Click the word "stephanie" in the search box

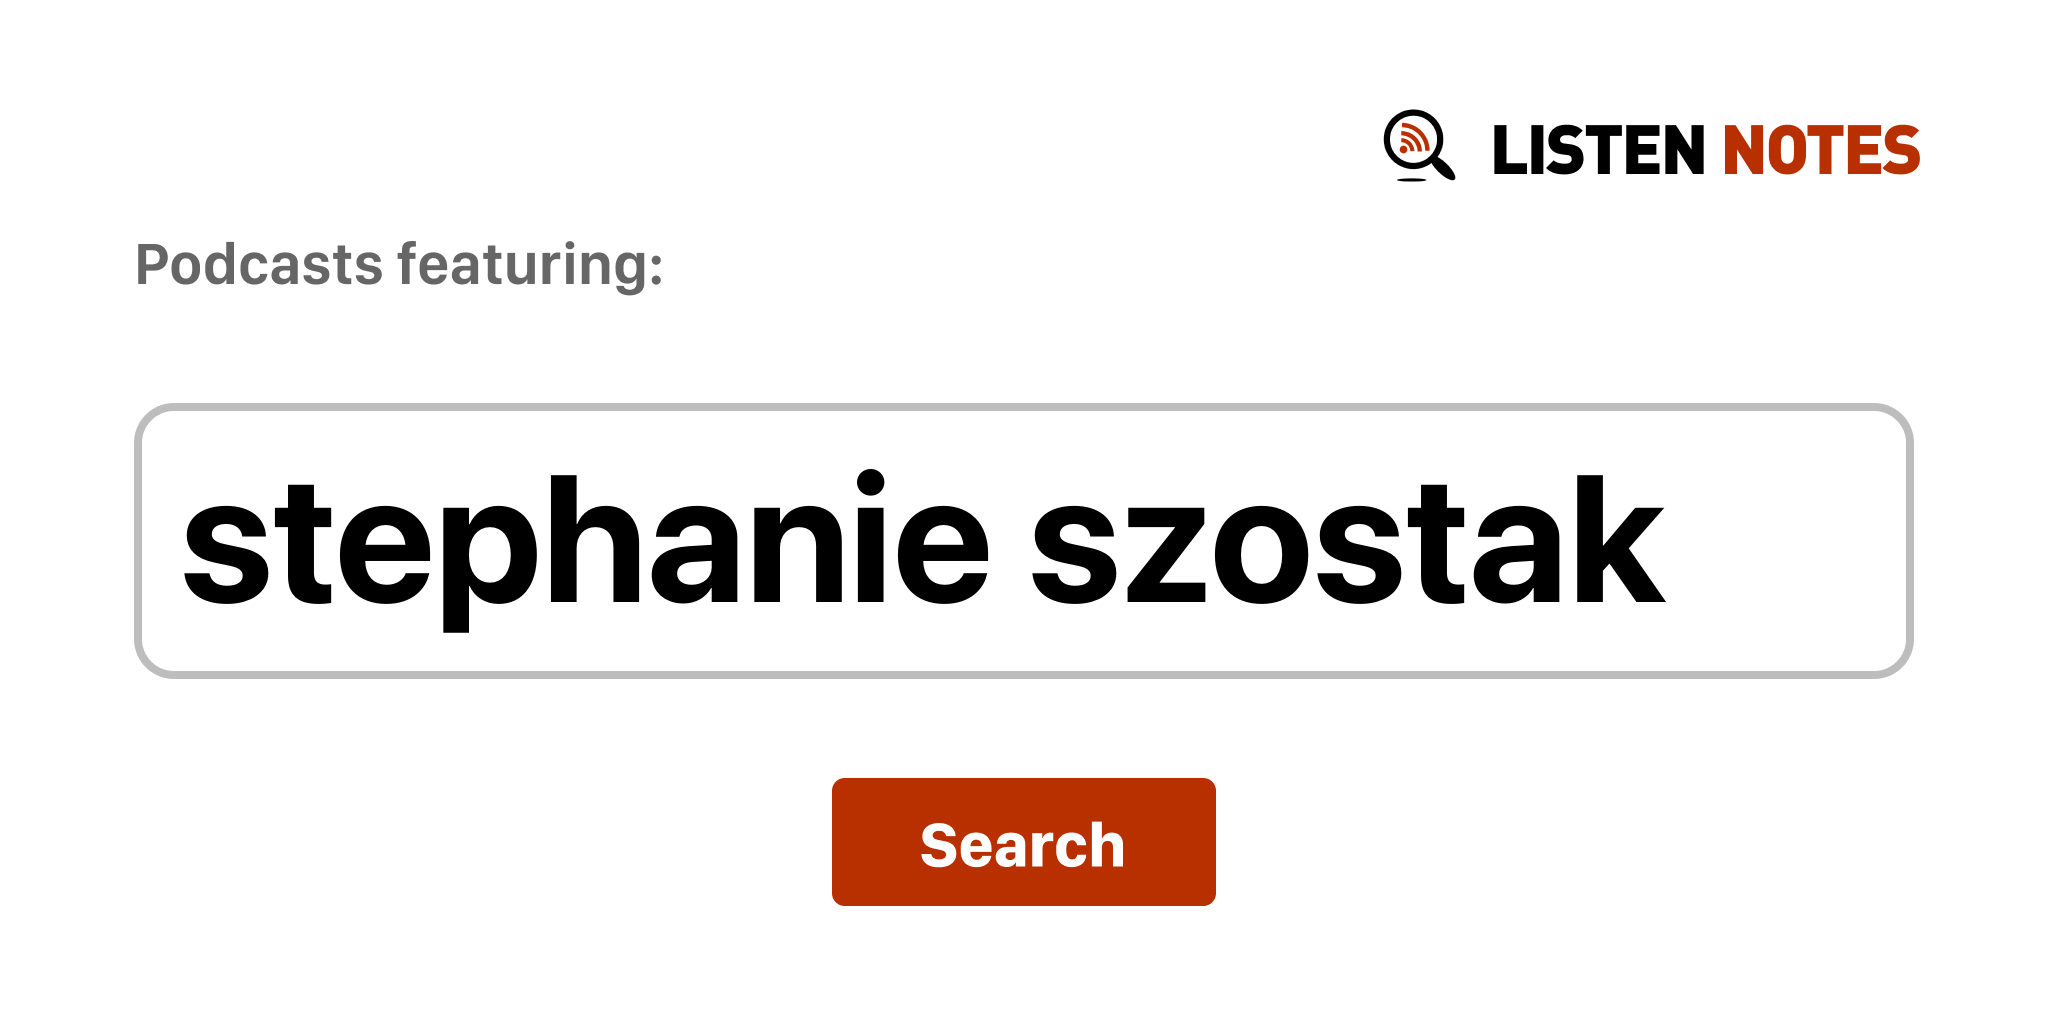click(x=585, y=541)
